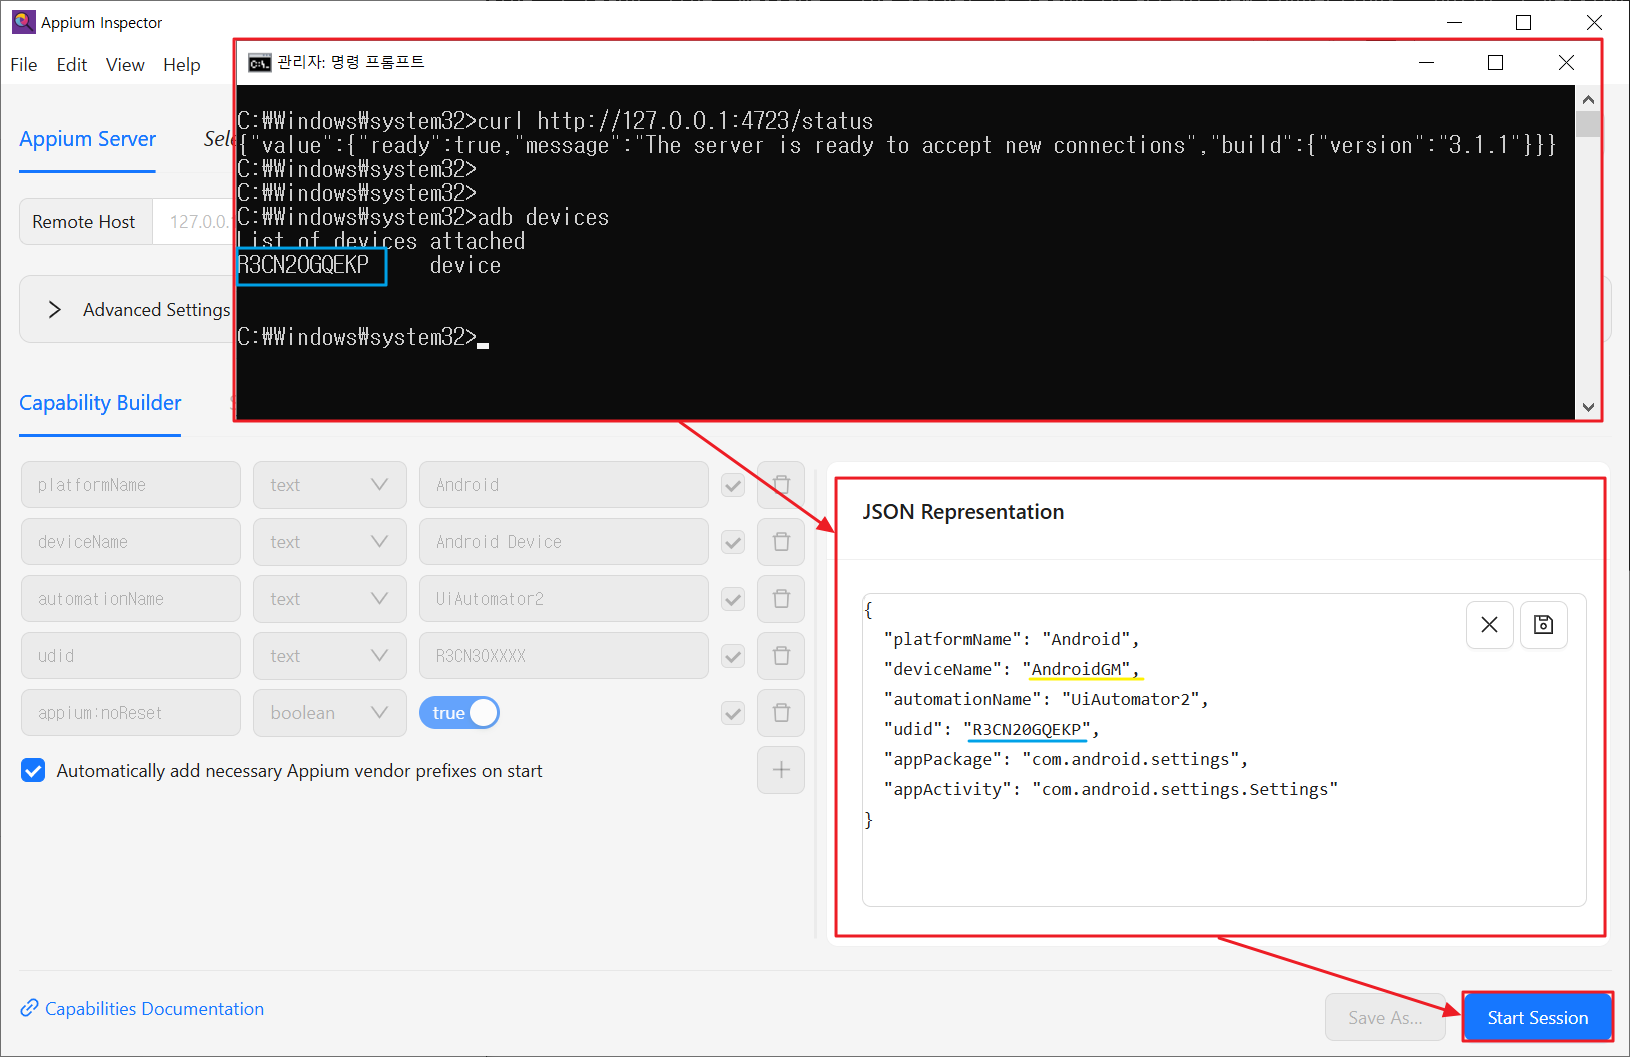Image resolution: width=1630 pixels, height=1057 pixels.
Task: Click the appium:noReset name field
Action: (131, 713)
